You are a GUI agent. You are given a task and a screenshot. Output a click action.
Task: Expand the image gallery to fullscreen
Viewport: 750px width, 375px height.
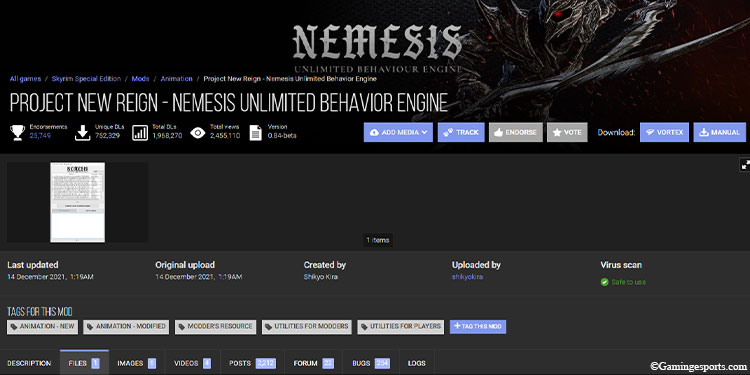[x=745, y=165]
